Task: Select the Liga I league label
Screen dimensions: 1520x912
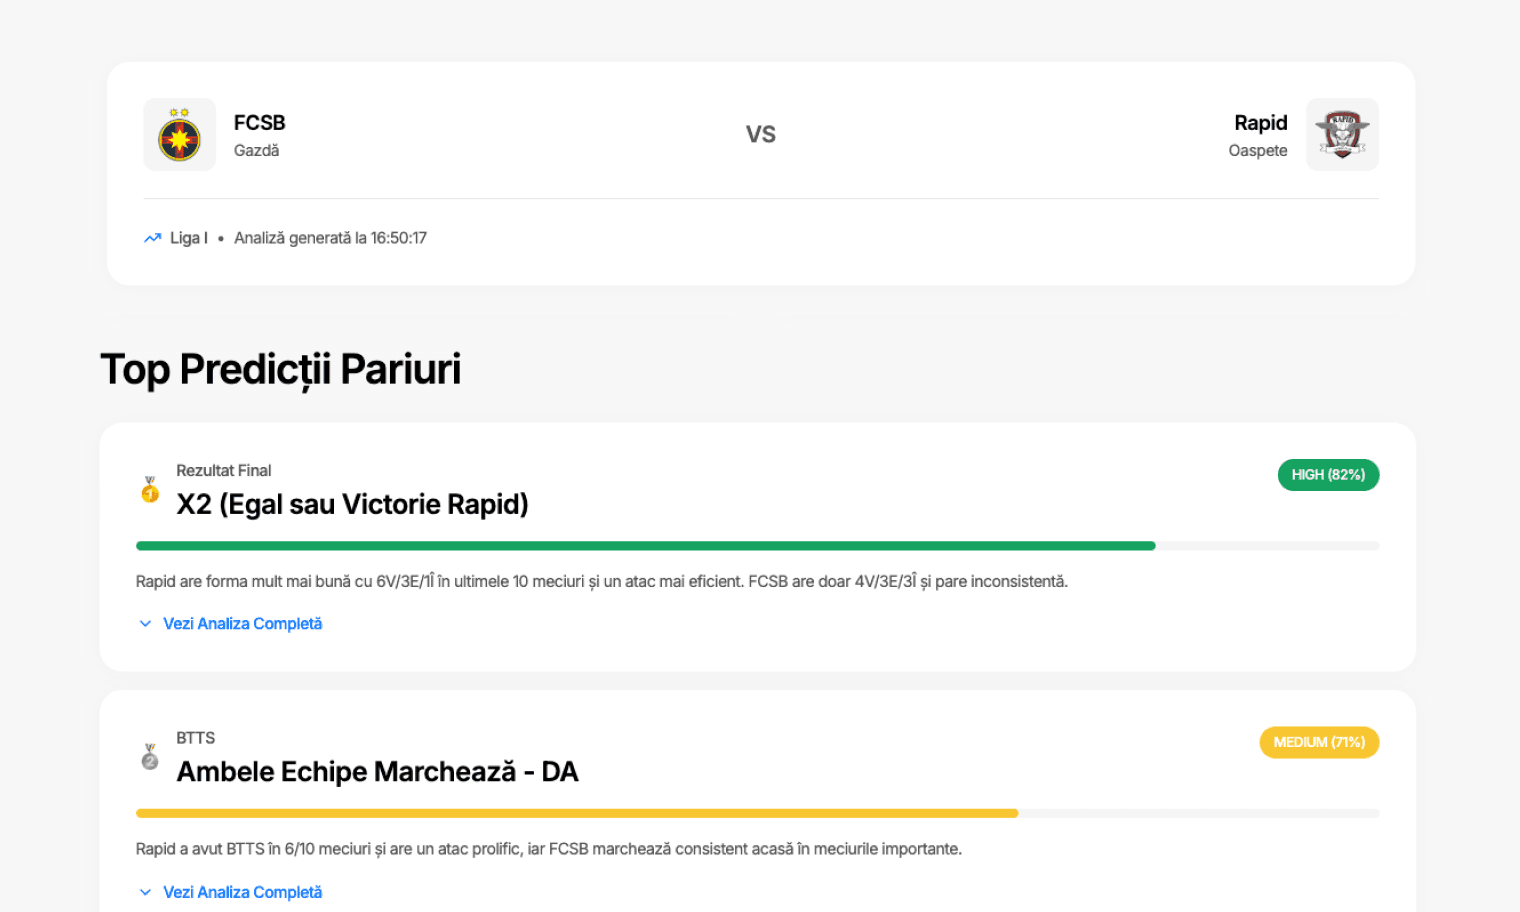Action: pos(188,237)
